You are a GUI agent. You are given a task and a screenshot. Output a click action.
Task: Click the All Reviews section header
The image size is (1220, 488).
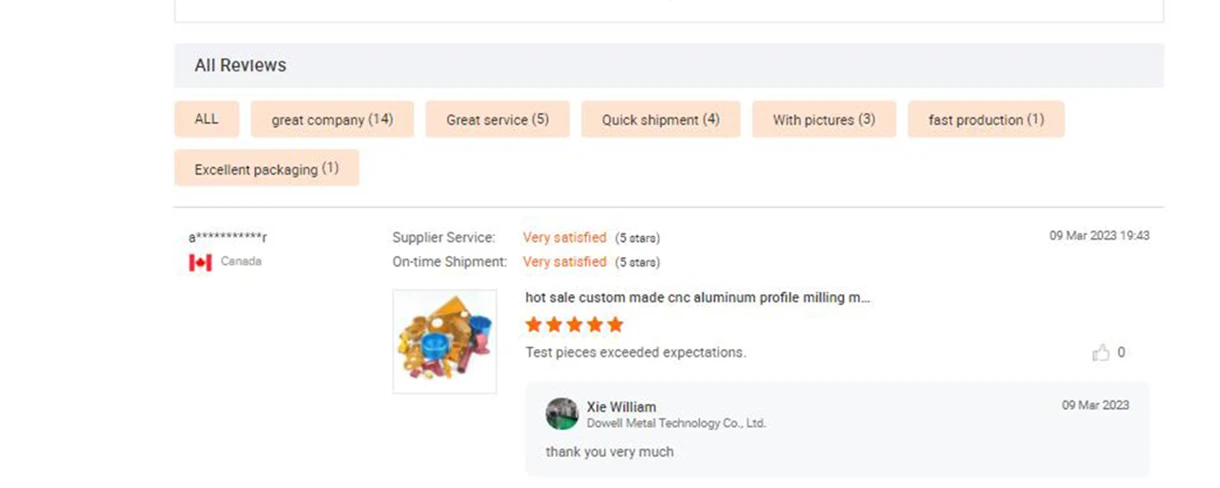pyautogui.click(x=240, y=65)
